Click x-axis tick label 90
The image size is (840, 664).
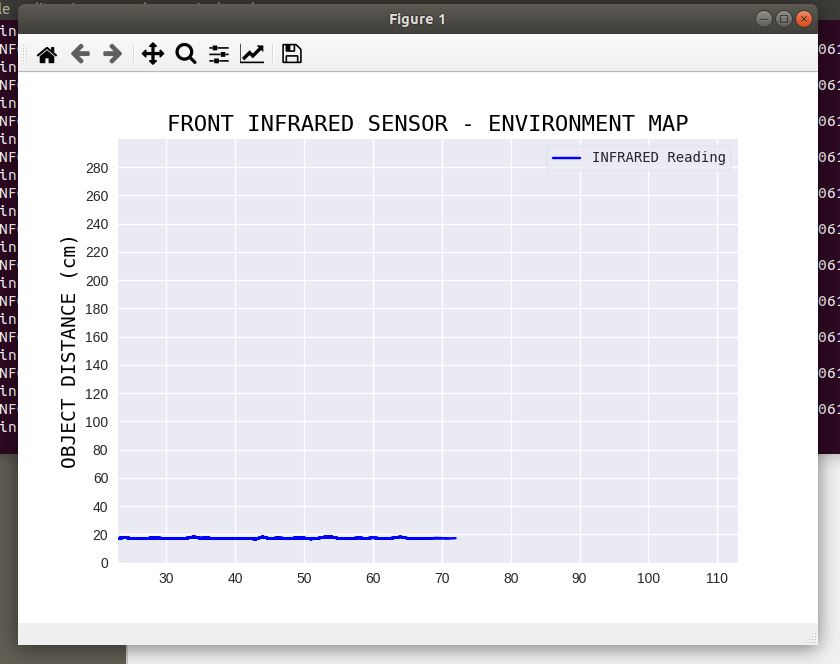tap(579, 578)
